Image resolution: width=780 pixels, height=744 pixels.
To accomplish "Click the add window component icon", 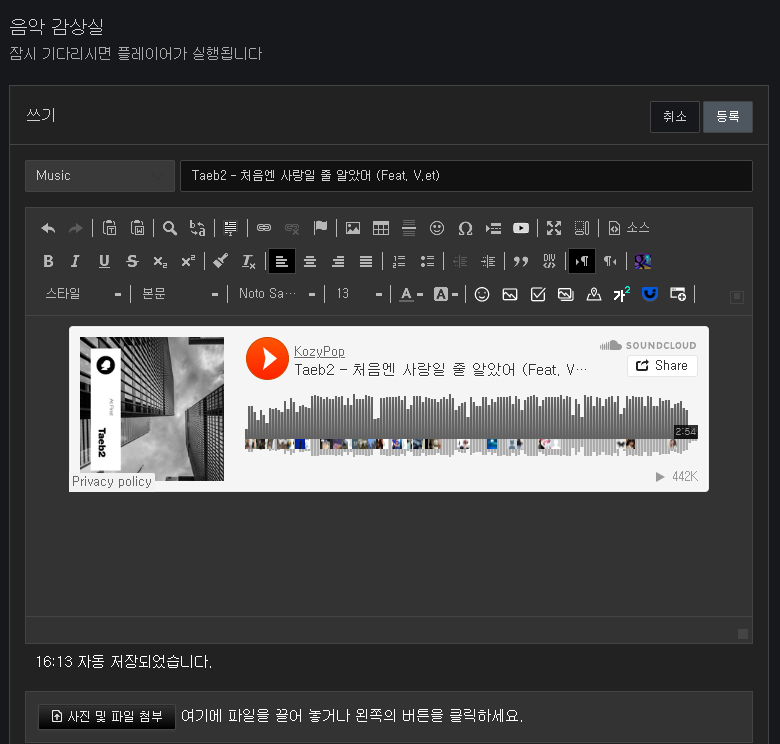I will click(678, 294).
